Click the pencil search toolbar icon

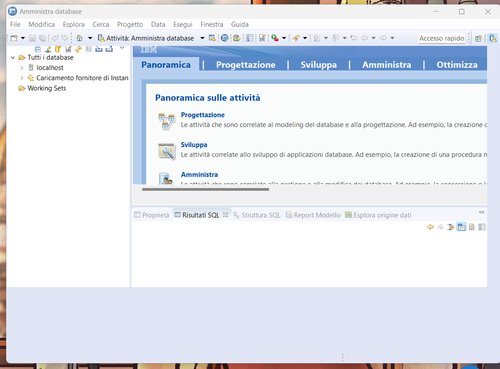(x=296, y=38)
